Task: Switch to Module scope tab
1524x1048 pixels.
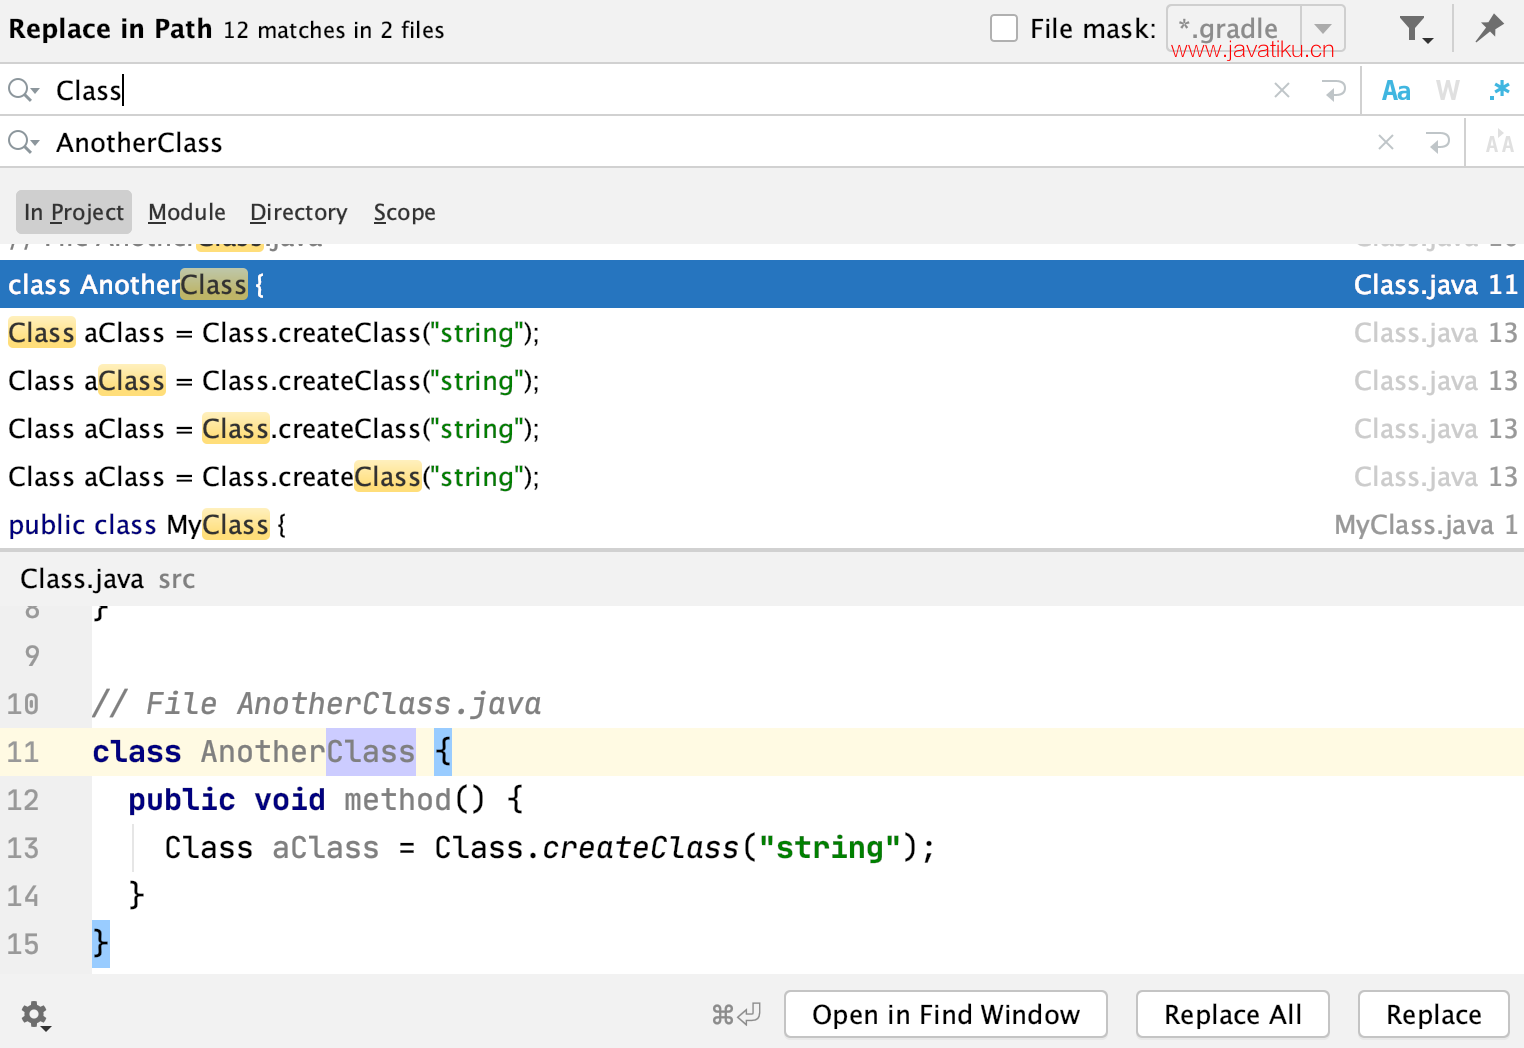Action: tap(187, 212)
